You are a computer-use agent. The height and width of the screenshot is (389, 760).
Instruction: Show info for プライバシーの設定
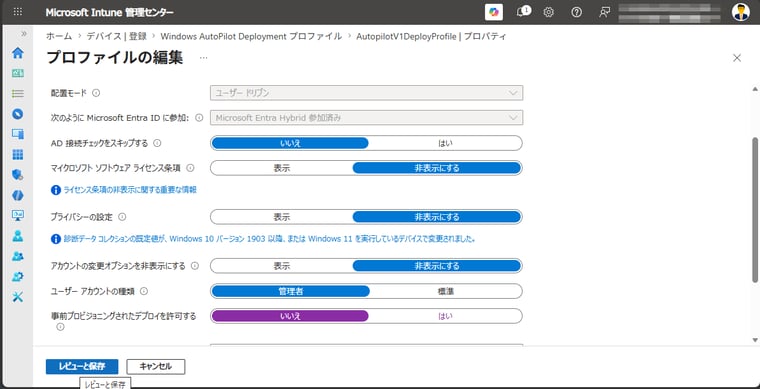(122, 217)
